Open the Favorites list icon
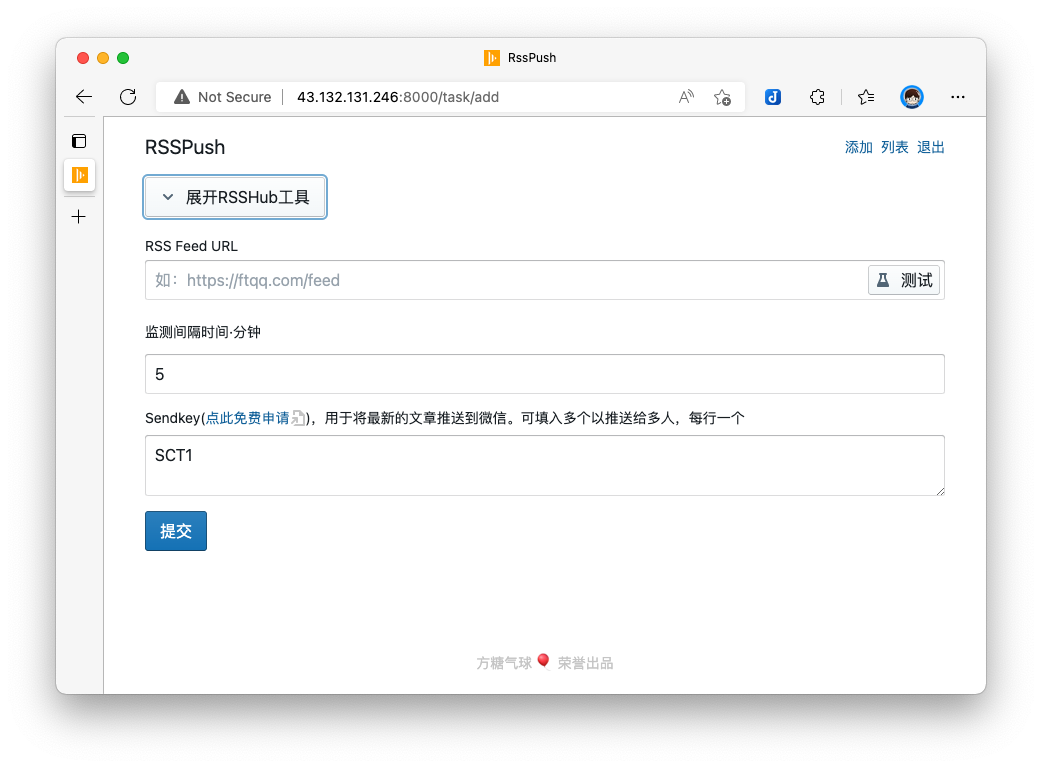The height and width of the screenshot is (768, 1042). click(865, 97)
